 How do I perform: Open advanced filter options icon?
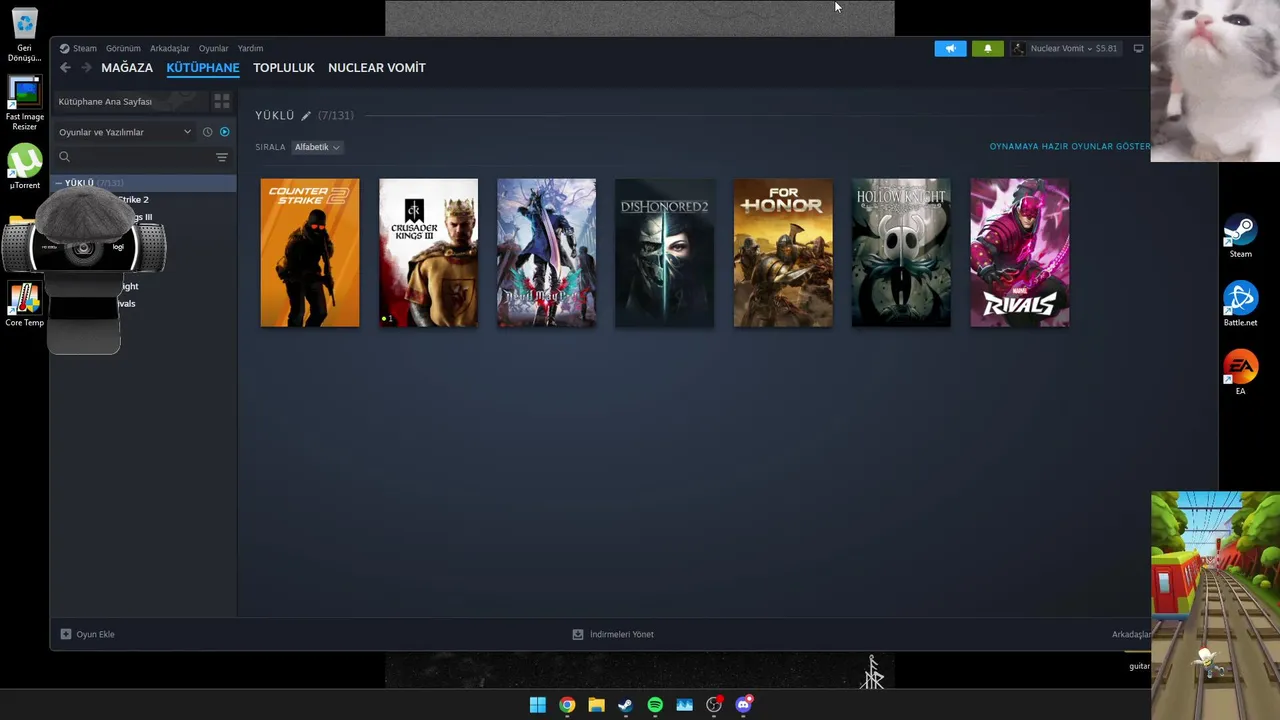coord(222,157)
